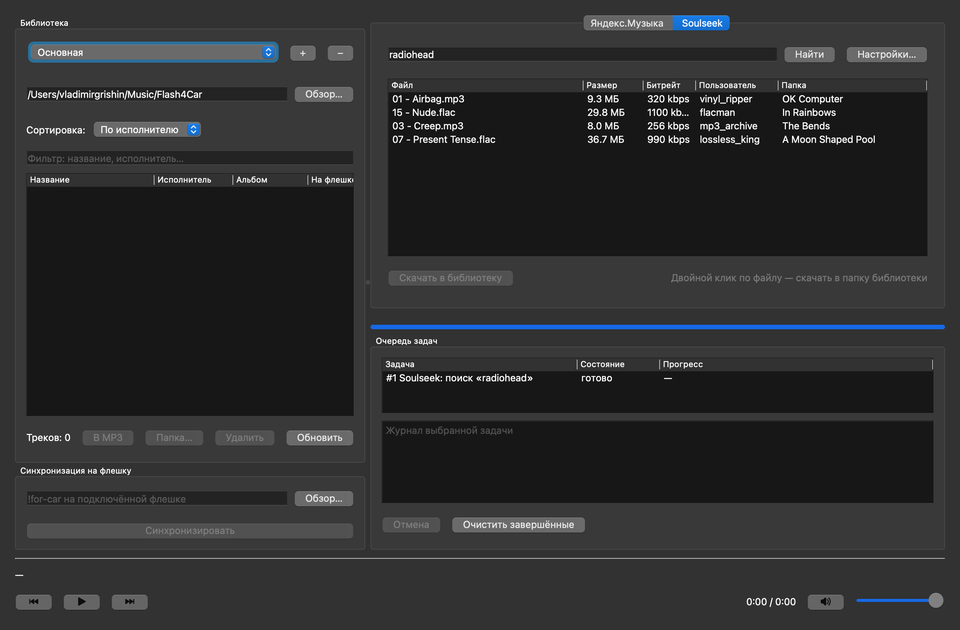This screenshot has height=630, width=960.
Task: Click the готово status cell
Action: pyautogui.click(x=597, y=378)
